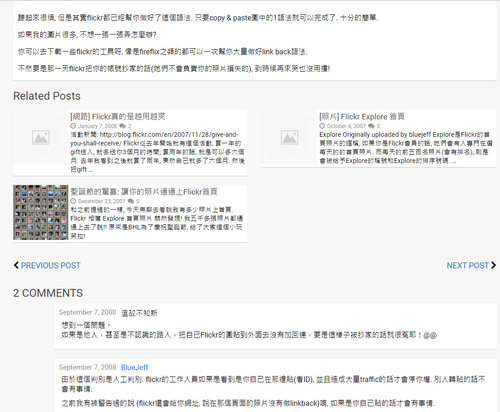Click the post text line mentioning 'fireflix'
Viewport: 500px width, 412px height.
[163, 52]
